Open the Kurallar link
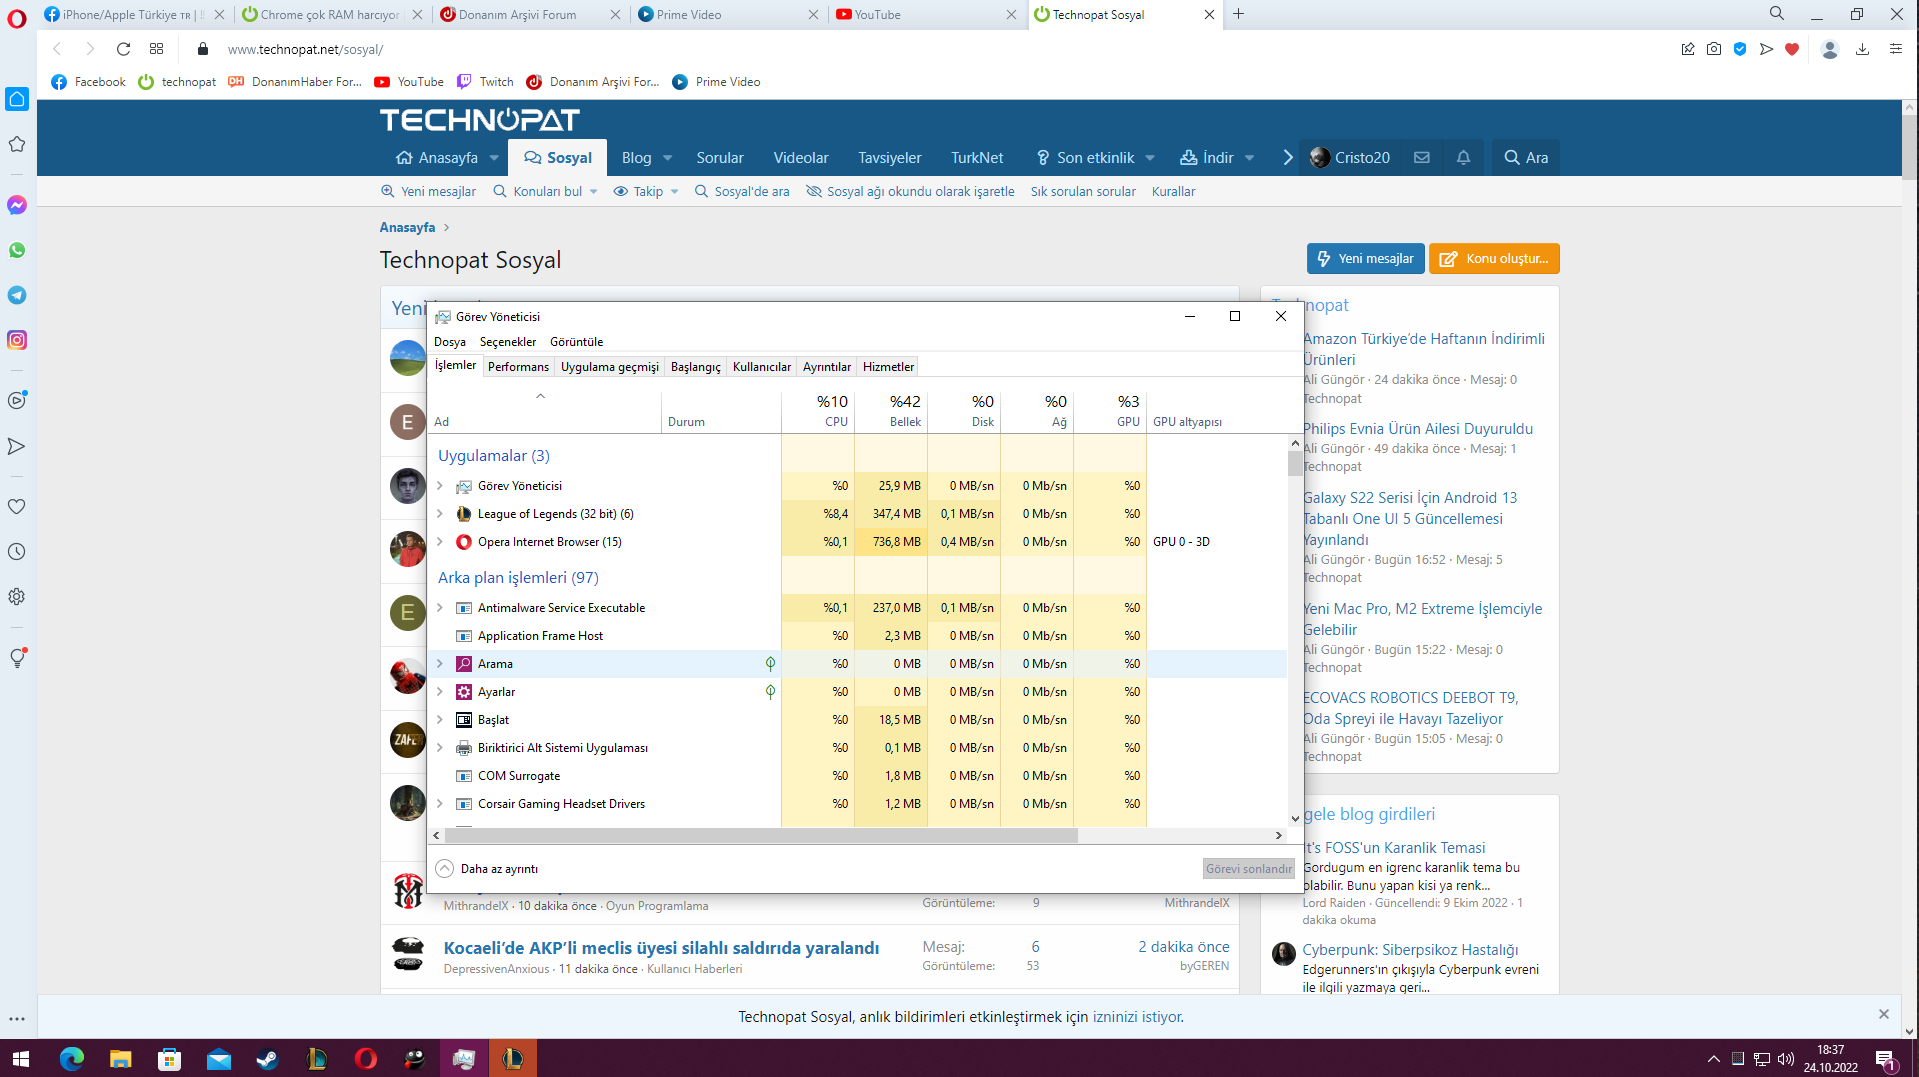 (x=1173, y=191)
